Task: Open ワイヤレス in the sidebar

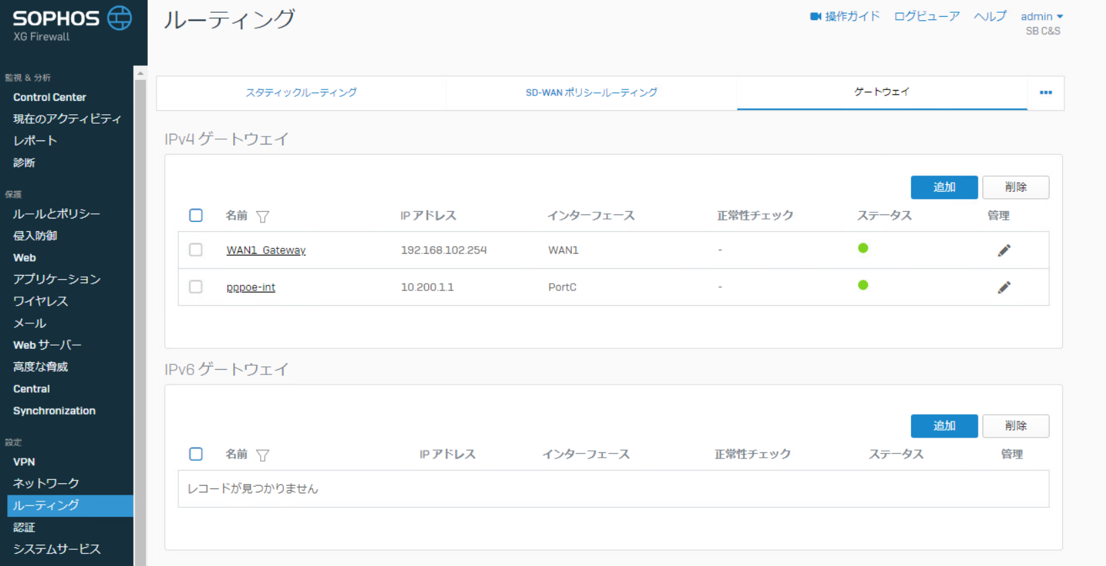Action: [x=40, y=301]
